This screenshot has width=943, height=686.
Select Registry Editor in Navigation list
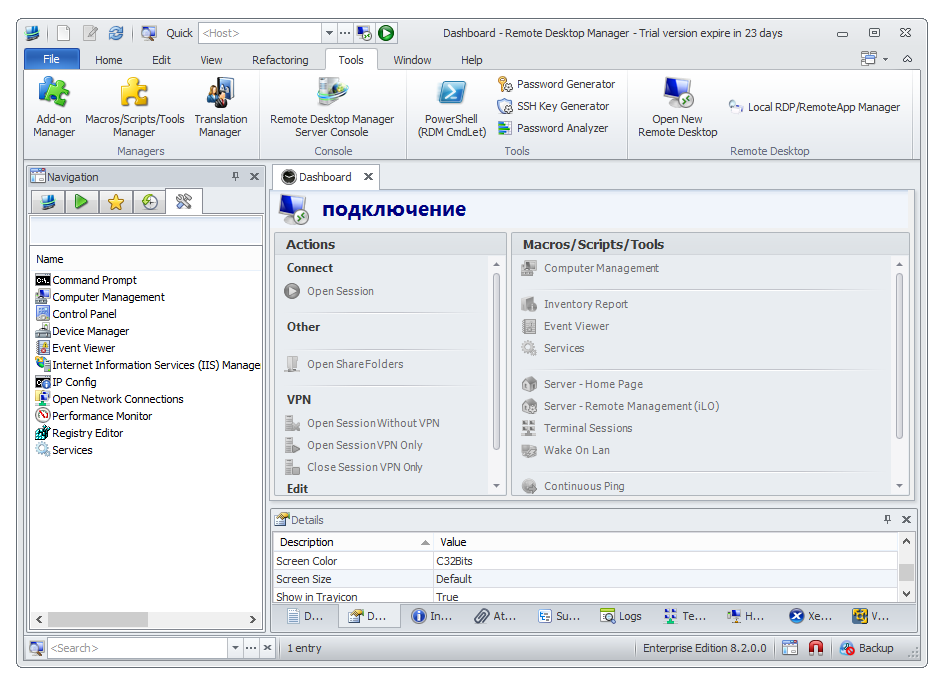79,433
